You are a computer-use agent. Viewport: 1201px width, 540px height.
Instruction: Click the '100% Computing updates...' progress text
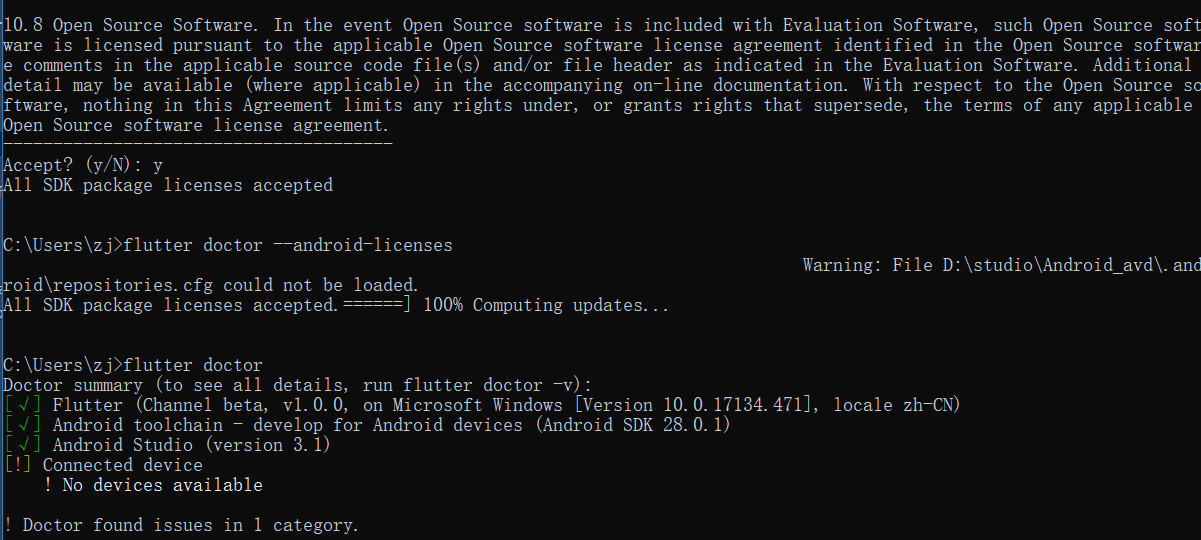click(x=546, y=305)
